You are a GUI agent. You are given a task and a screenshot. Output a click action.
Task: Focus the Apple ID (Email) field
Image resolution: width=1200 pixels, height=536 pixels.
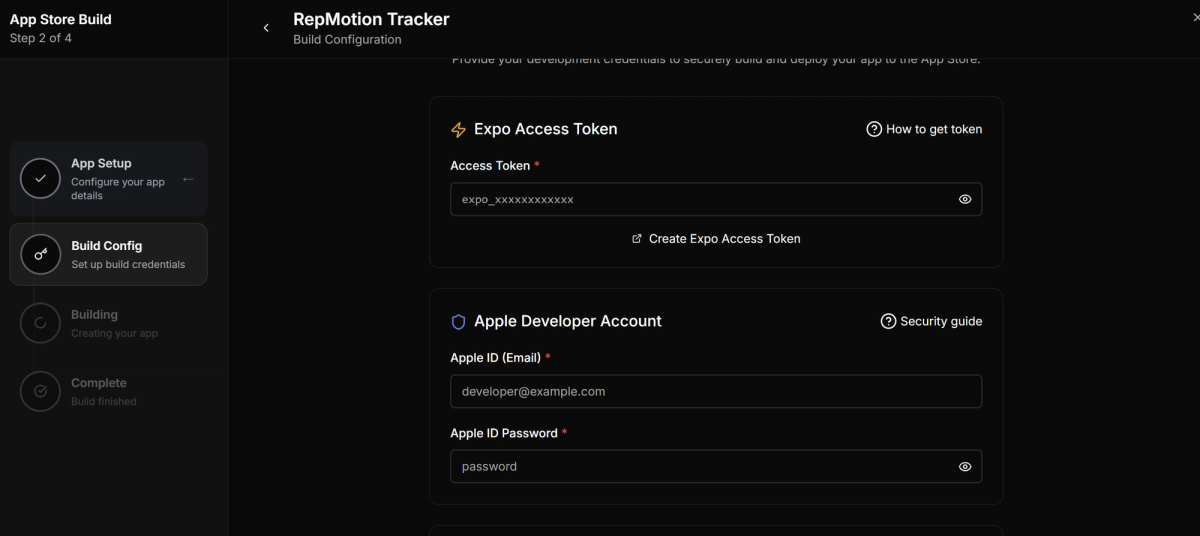(x=716, y=391)
